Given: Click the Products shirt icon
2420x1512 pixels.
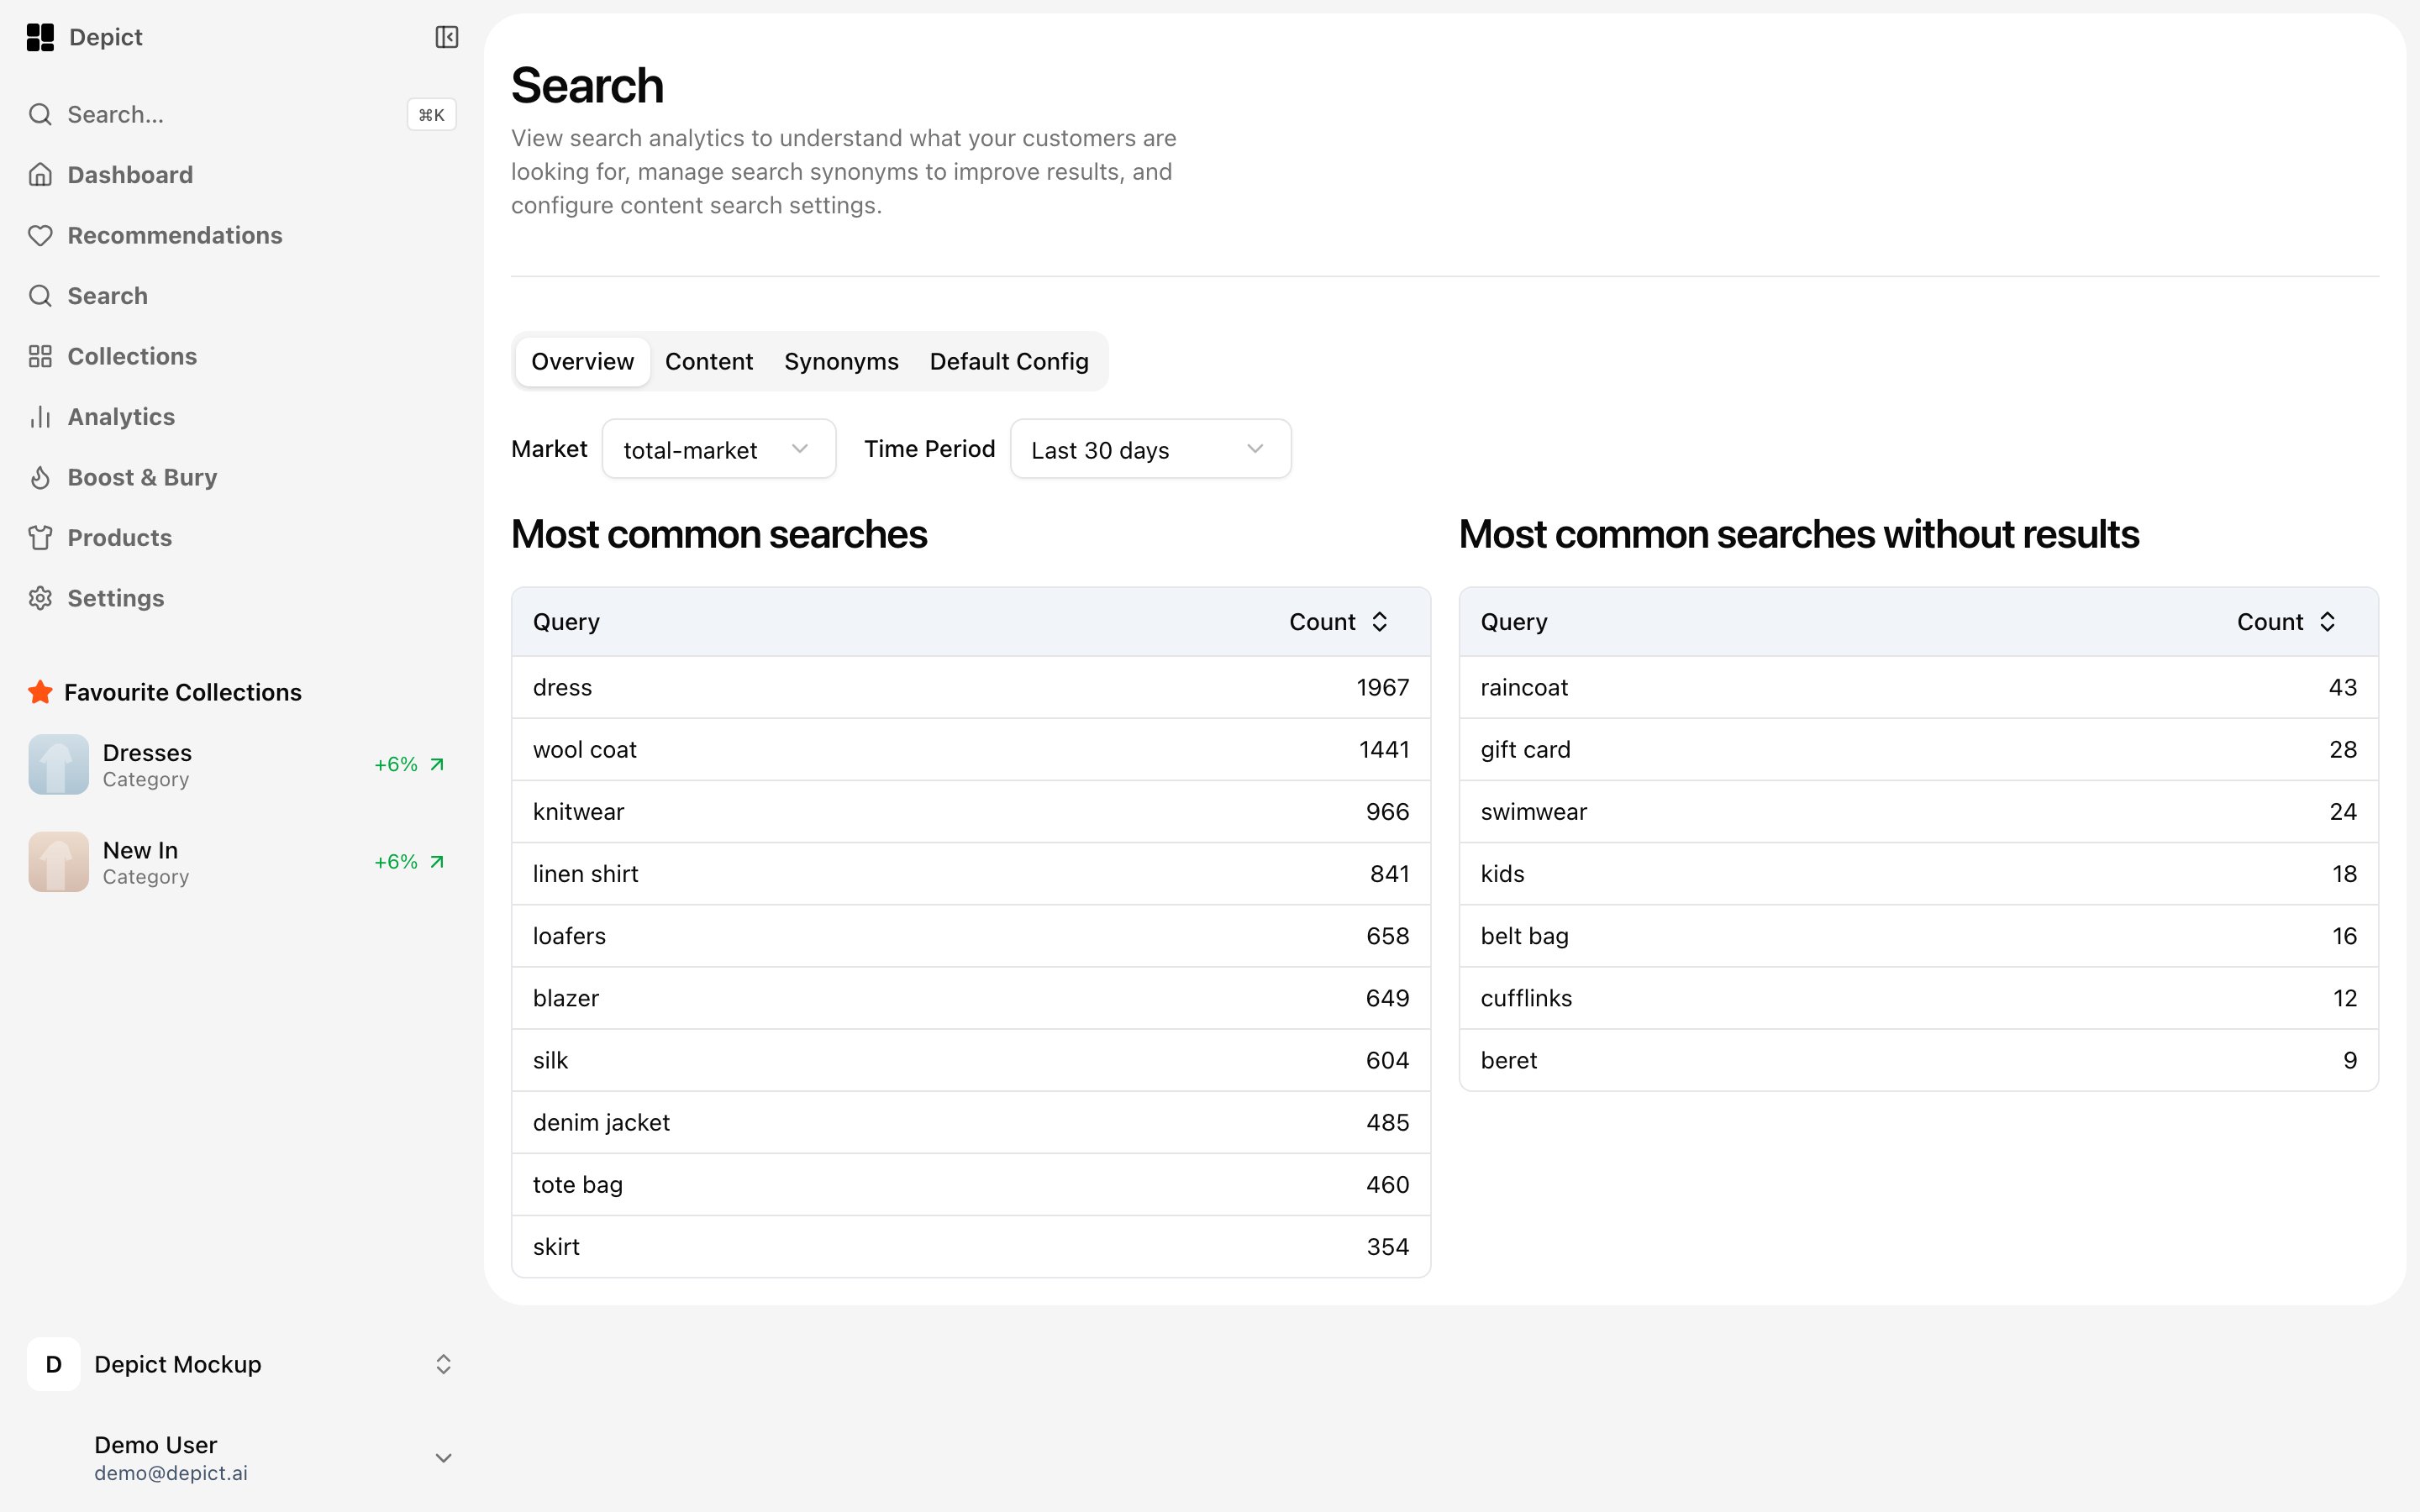Looking at the screenshot, I should pyautogui.click(x=40, y=538).
